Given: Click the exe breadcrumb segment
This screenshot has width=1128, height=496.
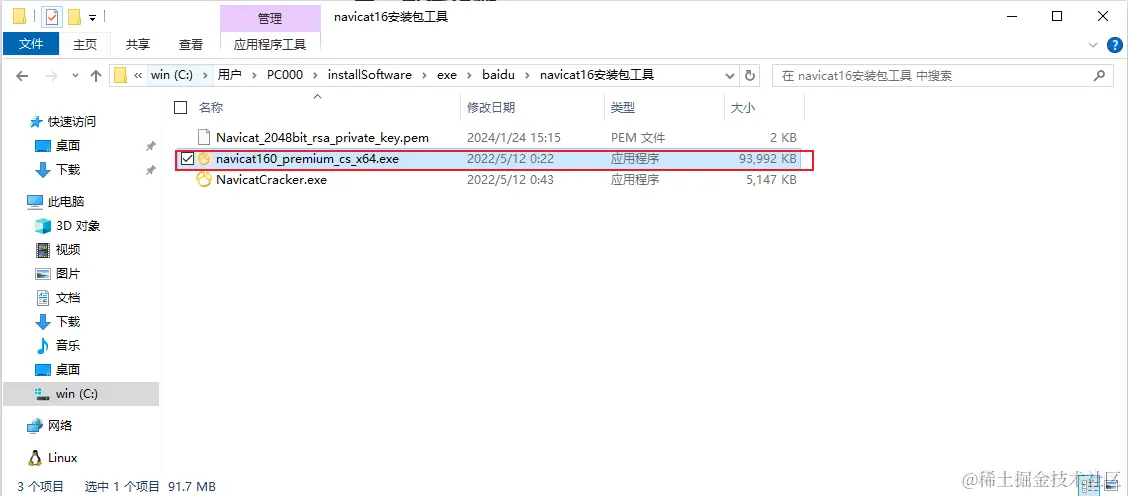Looking at the screenshot, I should [x=447, y=76].
